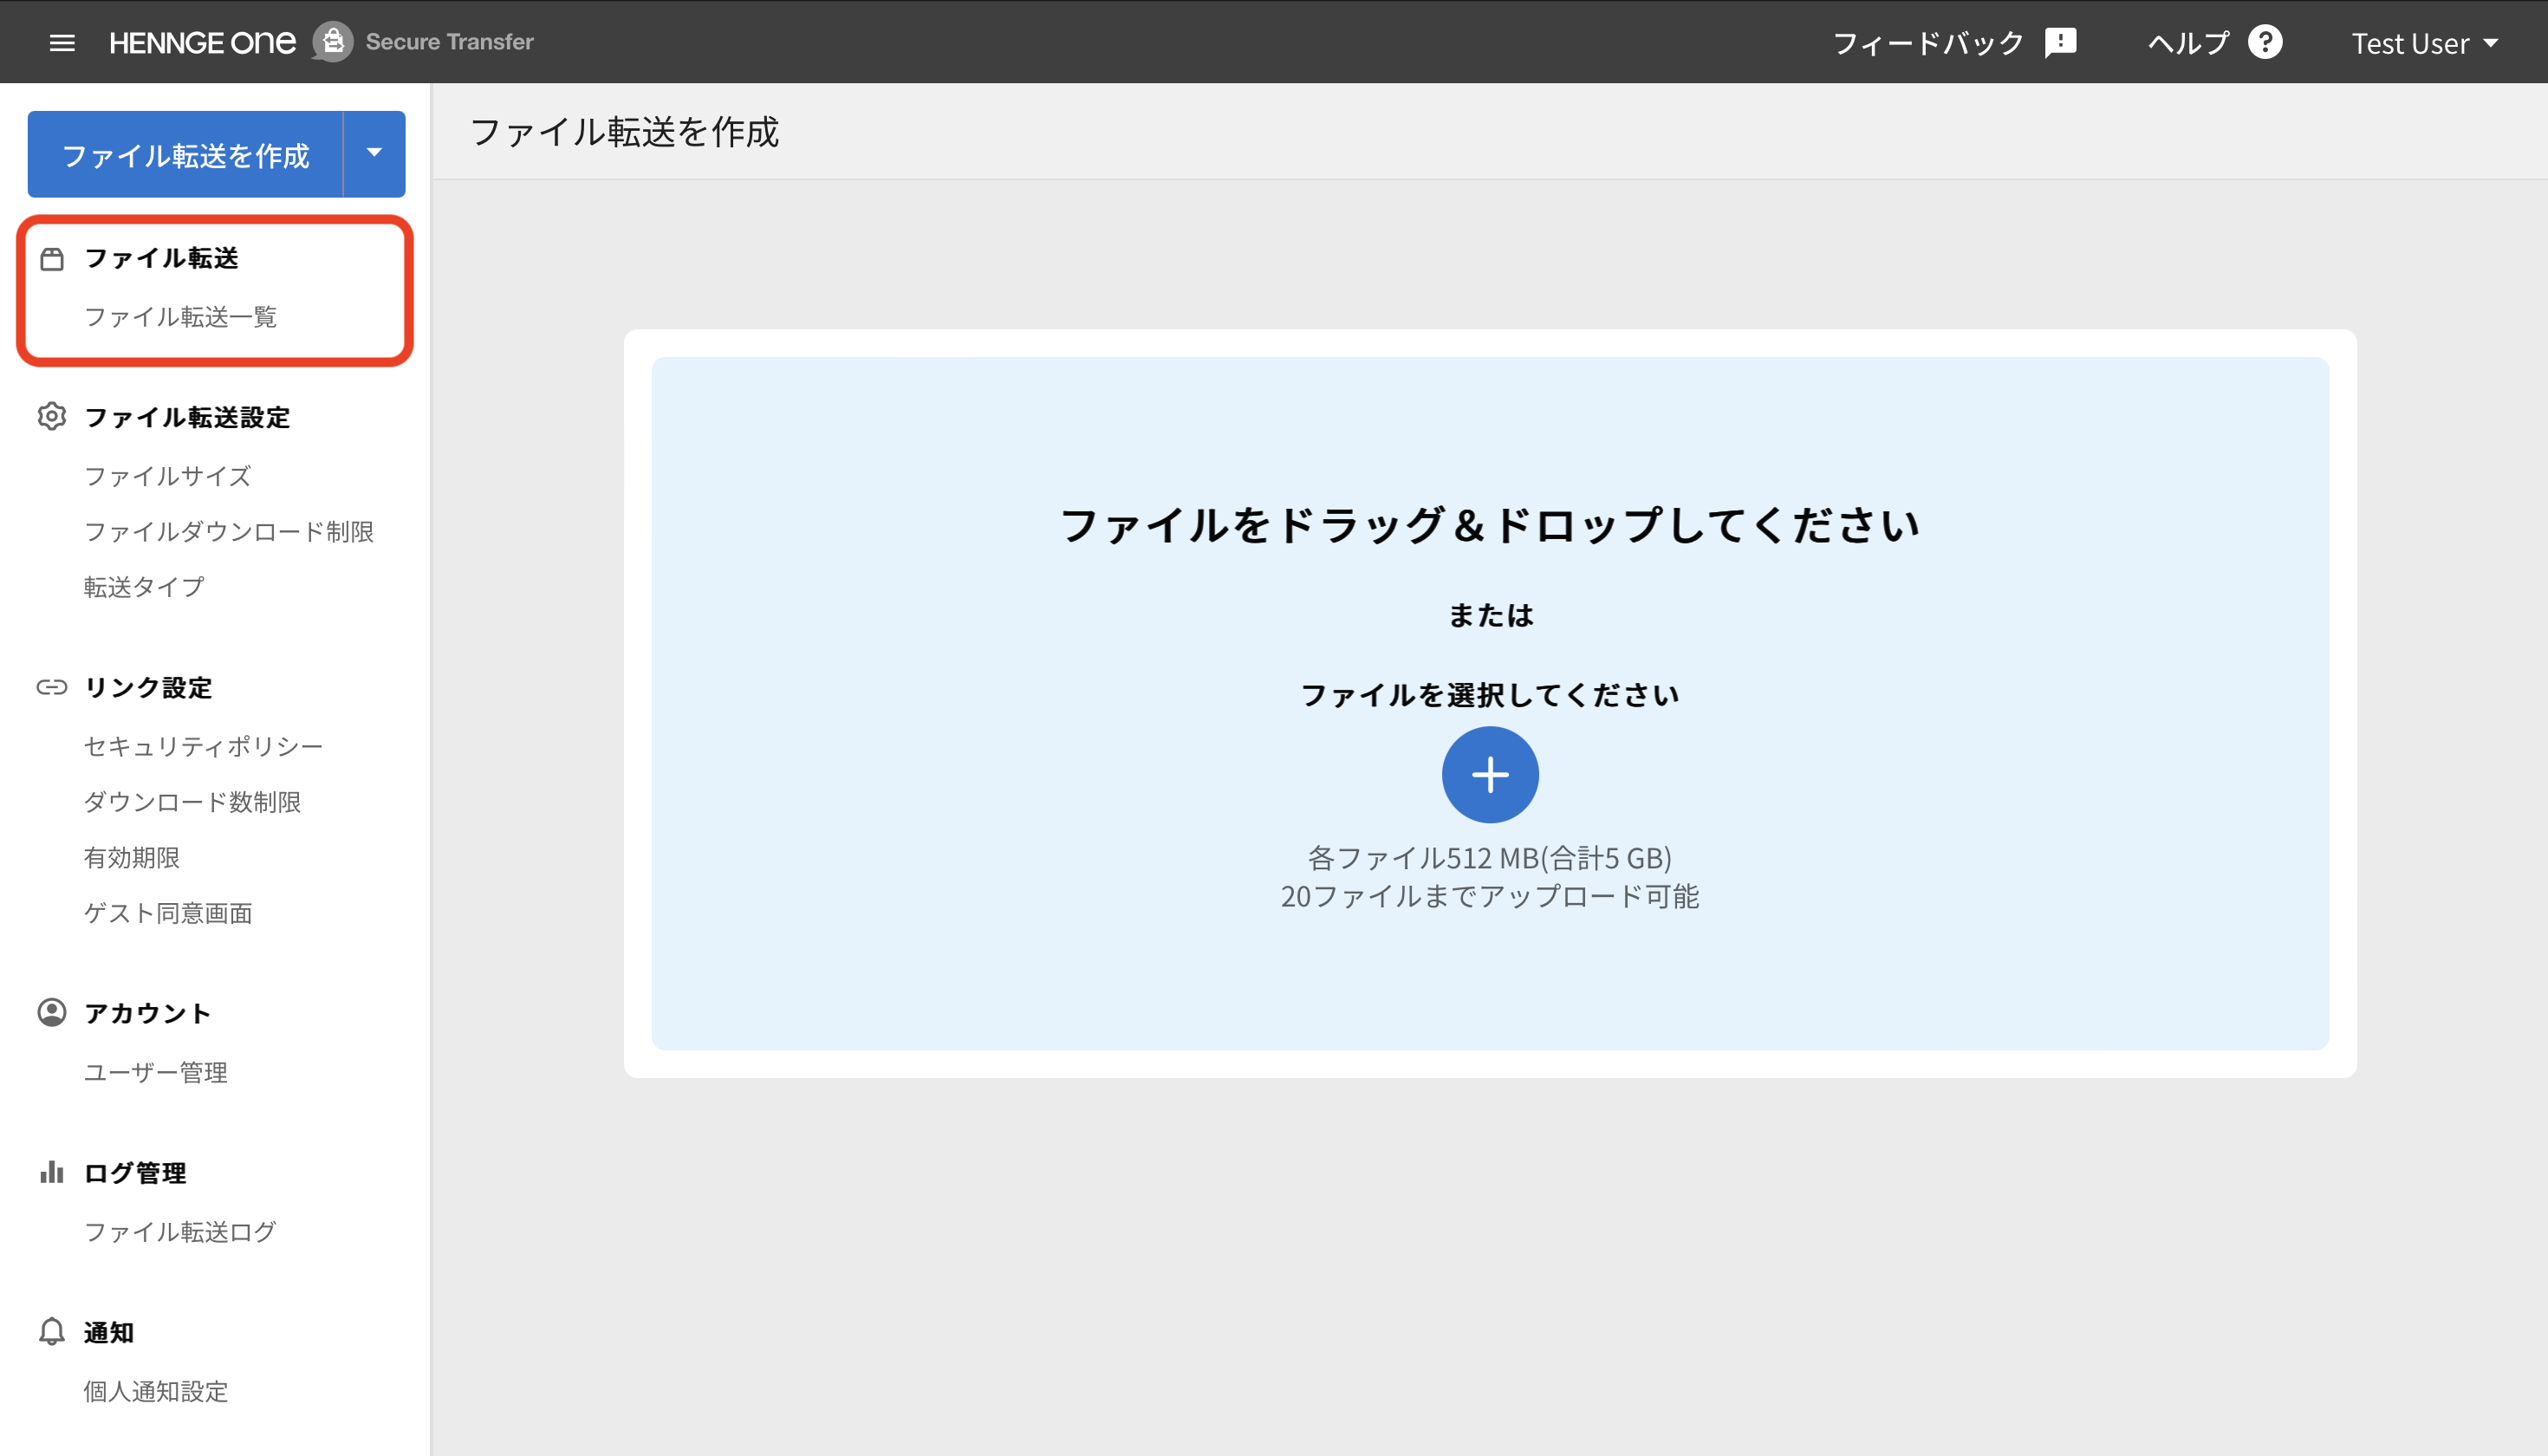The height and width of the screenshot is (1456, 2548).
Task: Click the 通知 bell icon
Action: (52, 1332)
